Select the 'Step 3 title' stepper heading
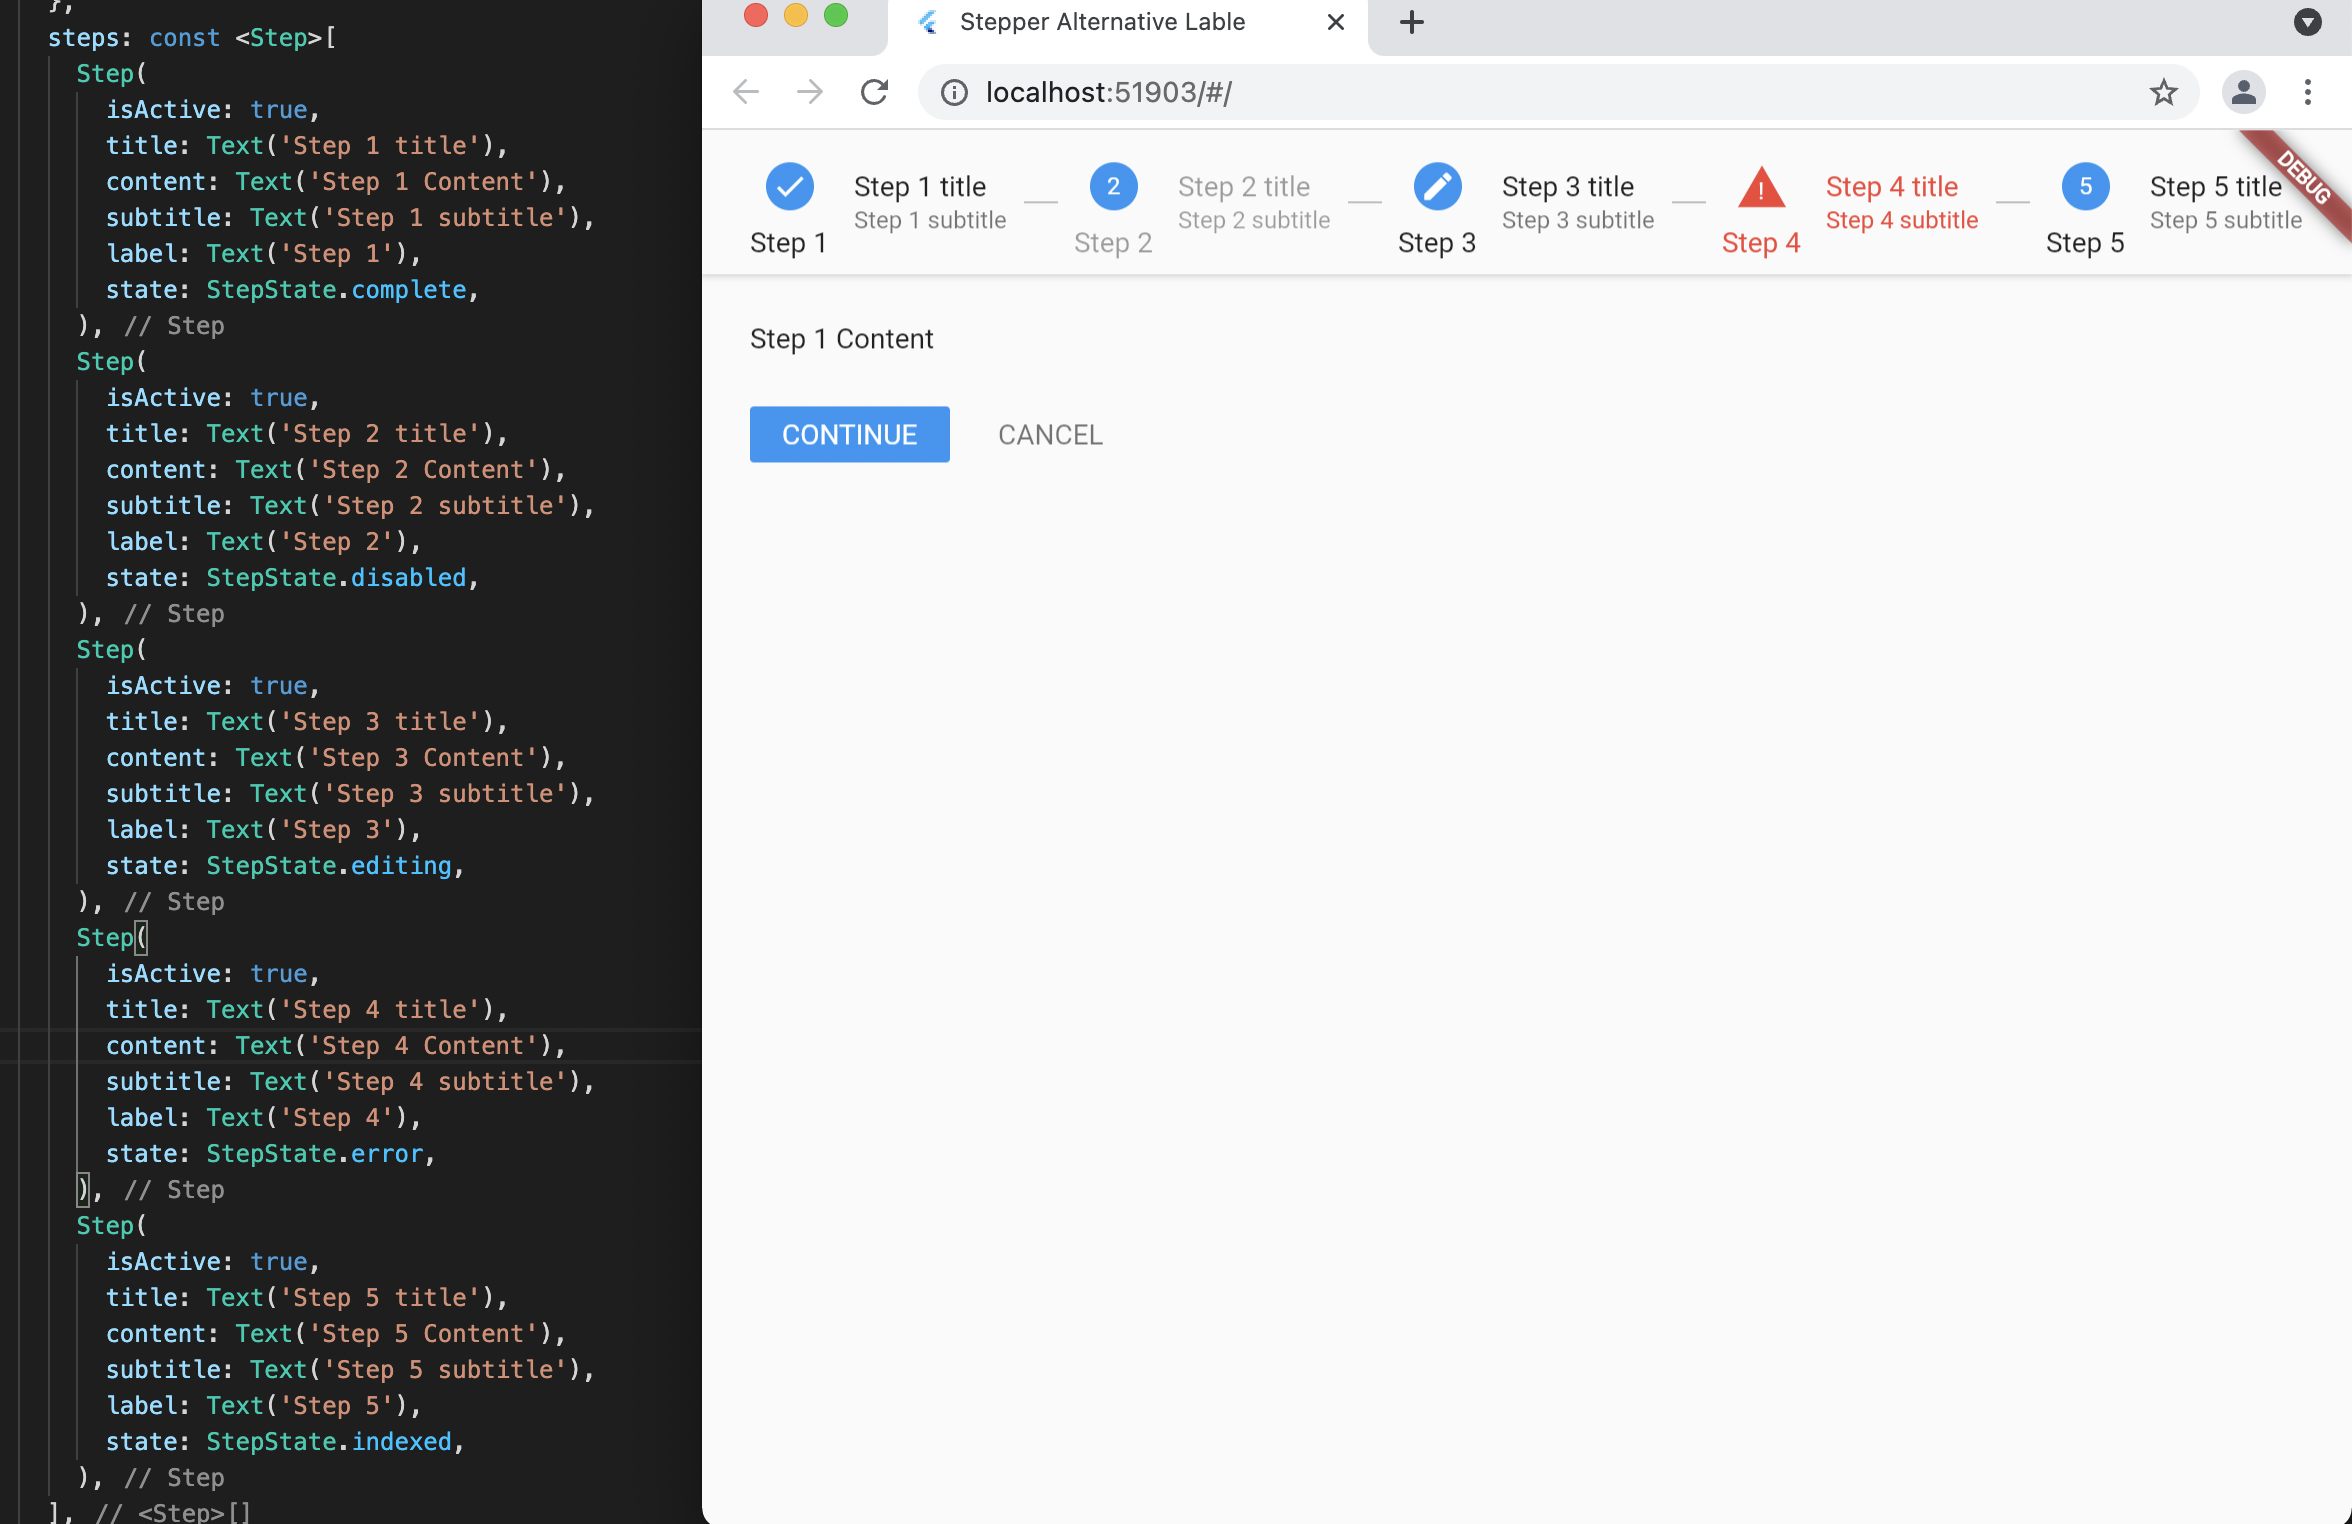 (1567, 187)
